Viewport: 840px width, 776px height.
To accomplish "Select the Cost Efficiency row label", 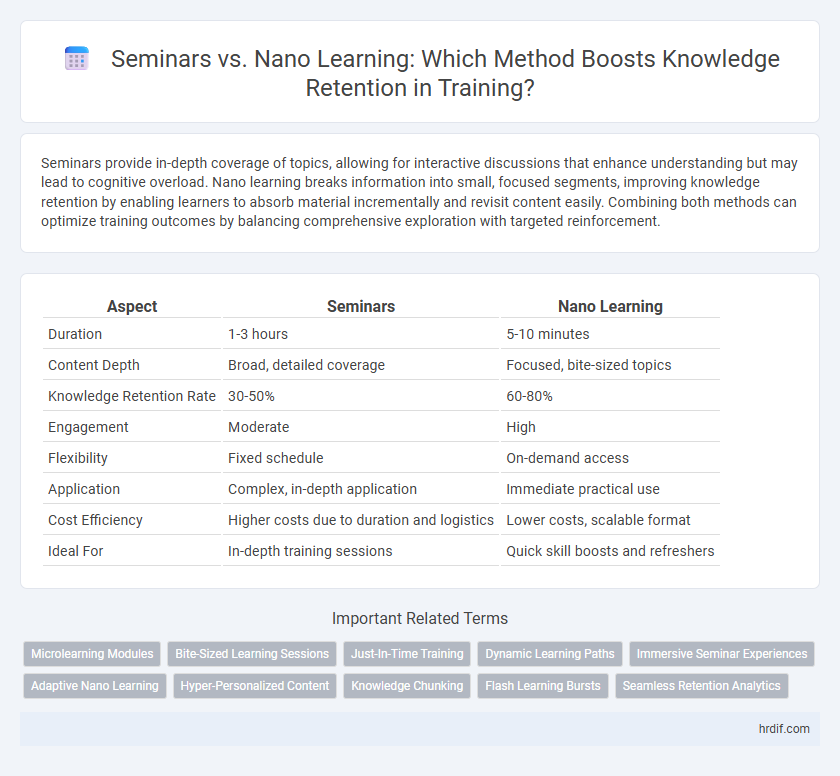I will pos(95,521).
